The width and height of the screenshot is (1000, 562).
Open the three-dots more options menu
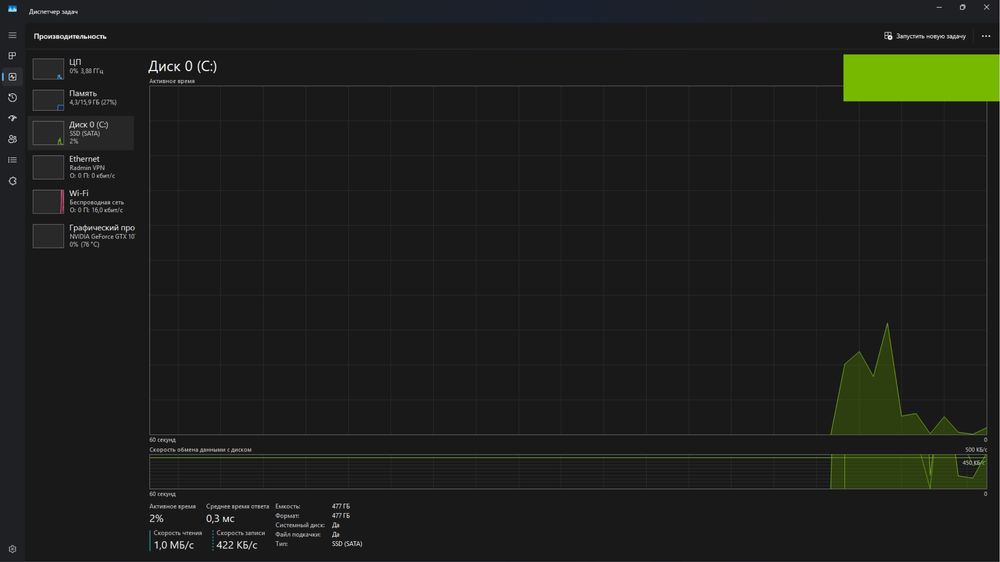point(986,36)
